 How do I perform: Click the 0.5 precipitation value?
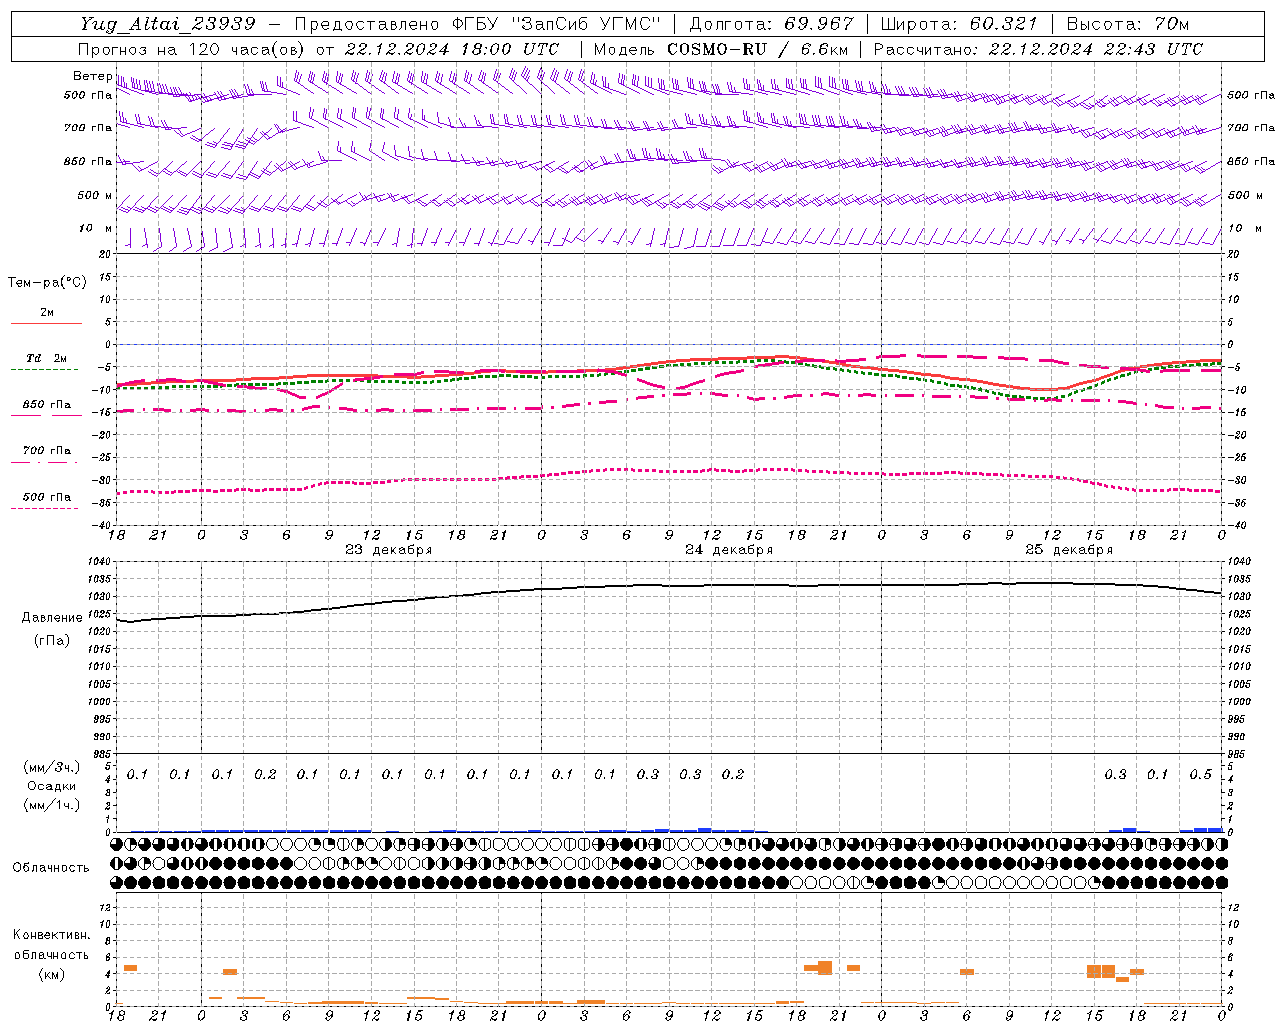click(1201, 774)
